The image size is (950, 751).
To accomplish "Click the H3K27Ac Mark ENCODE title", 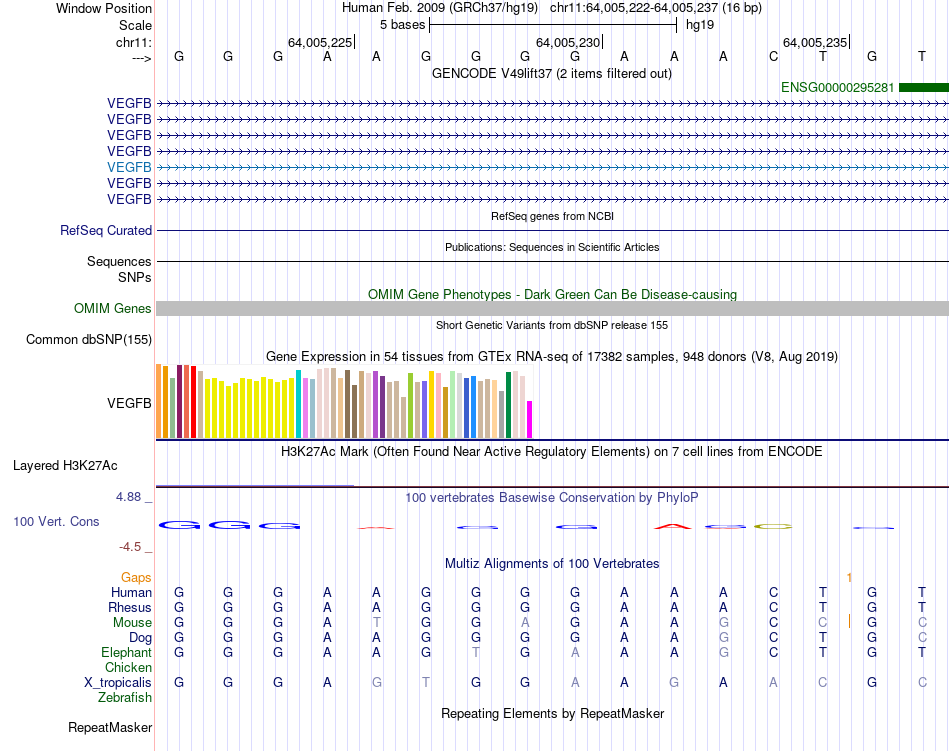I will (552, 452).
